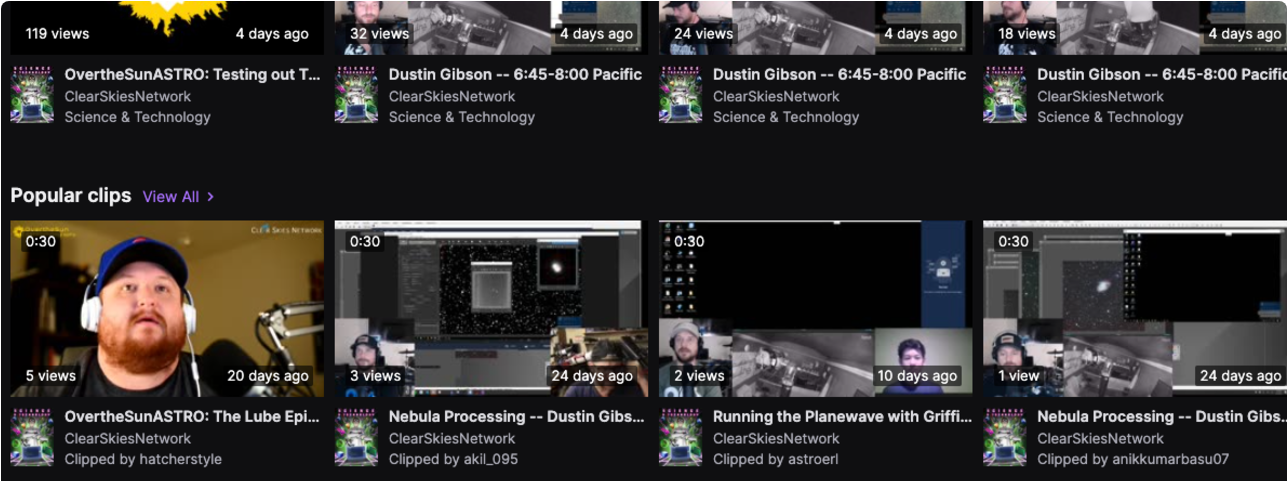This screenshot has height=481, width=1288.
Task: Open title of the 18-views Dustin Gibson video
Action: [1160, 74]
